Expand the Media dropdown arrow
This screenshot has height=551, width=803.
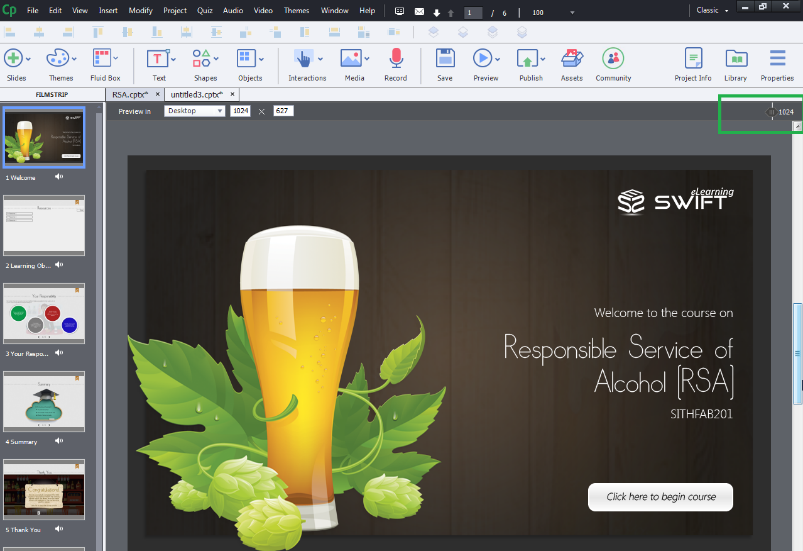367,59
